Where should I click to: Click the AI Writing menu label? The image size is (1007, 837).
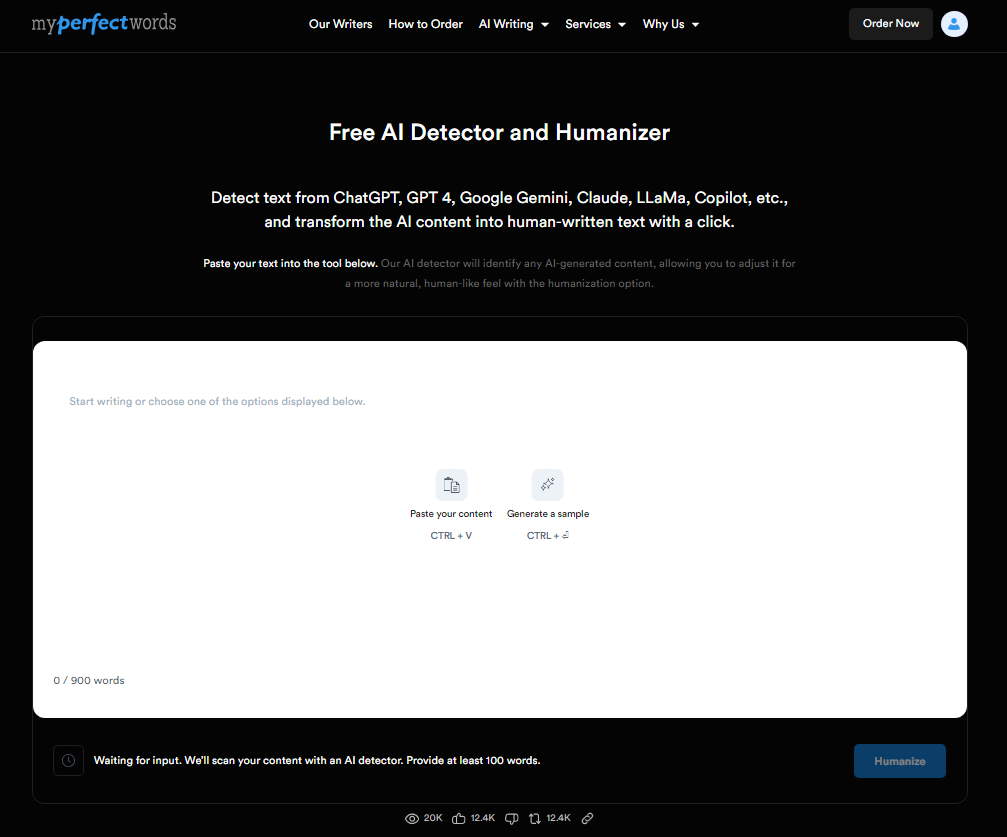click(505, 24)
